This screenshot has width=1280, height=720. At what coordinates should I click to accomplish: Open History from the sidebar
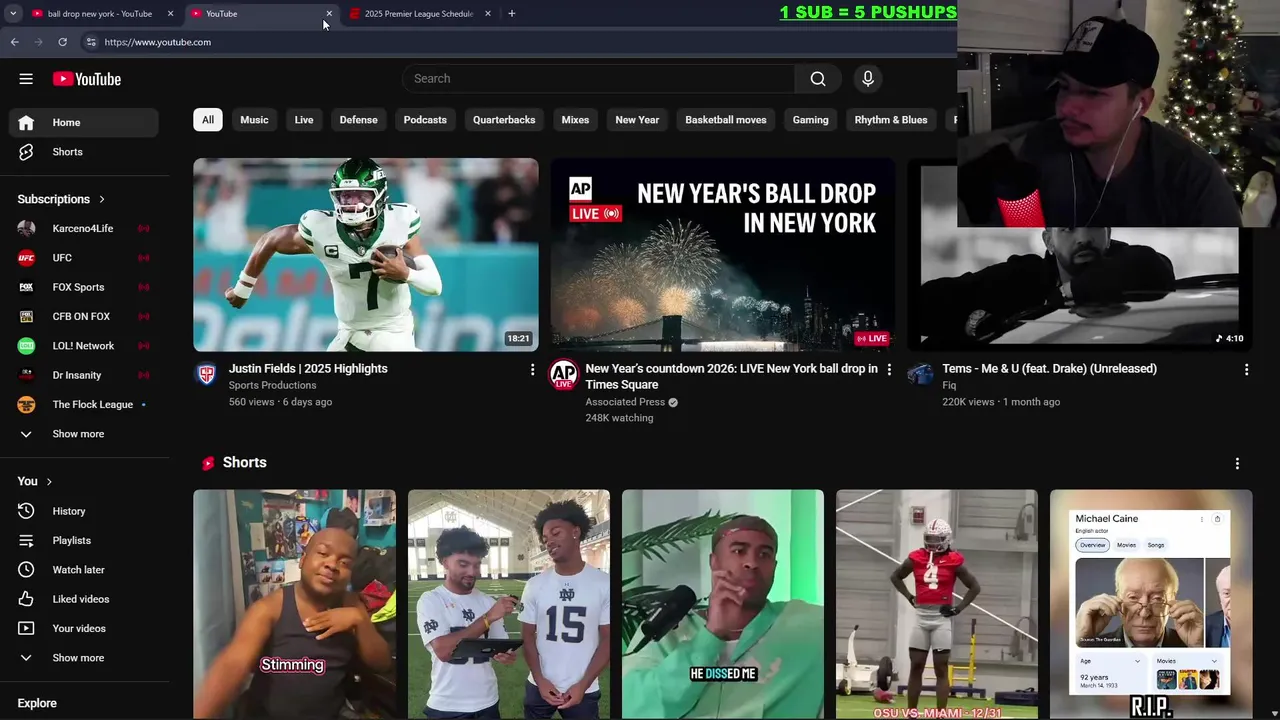(x=84, y=511)
